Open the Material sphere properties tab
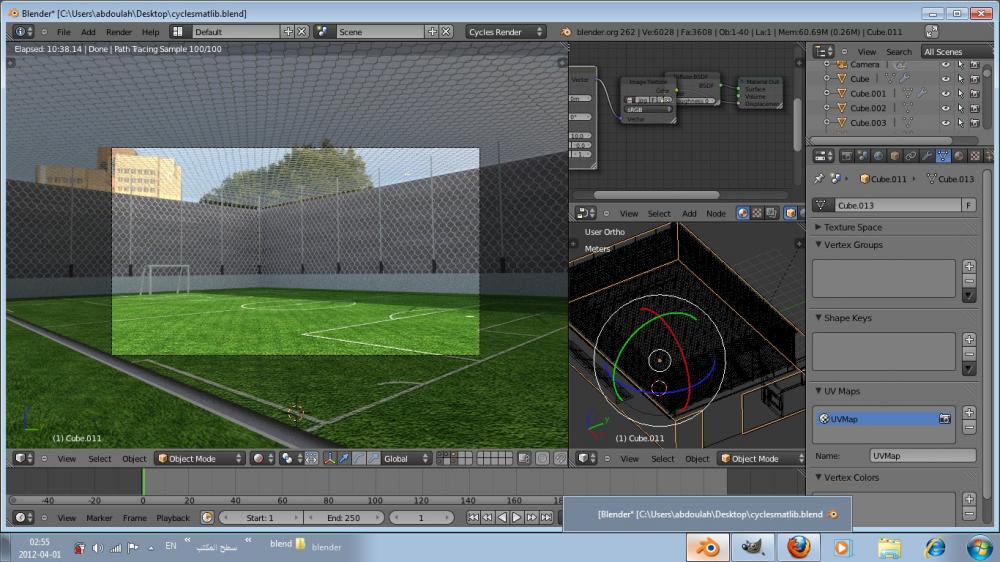This screenshot has width=1000, height=562. point(959,156)
